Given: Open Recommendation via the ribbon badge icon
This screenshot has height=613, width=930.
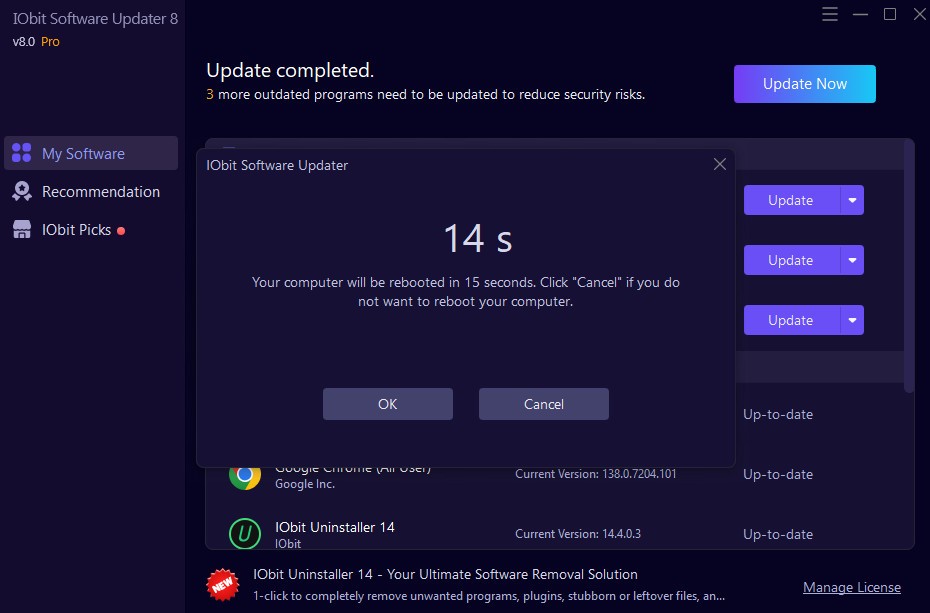Looking at the screenshot, I should click(20, 191).
